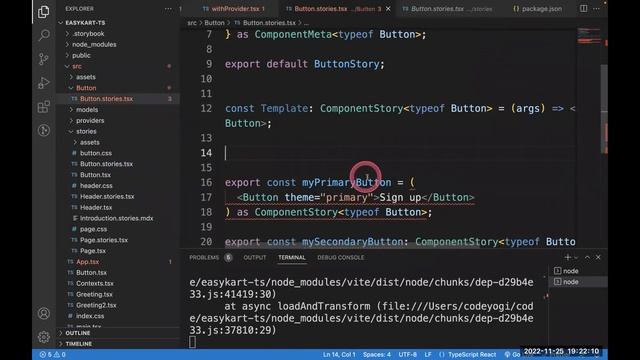Expand the OUTLINE section
Screen dimensions: 640x360
point(118,333)
